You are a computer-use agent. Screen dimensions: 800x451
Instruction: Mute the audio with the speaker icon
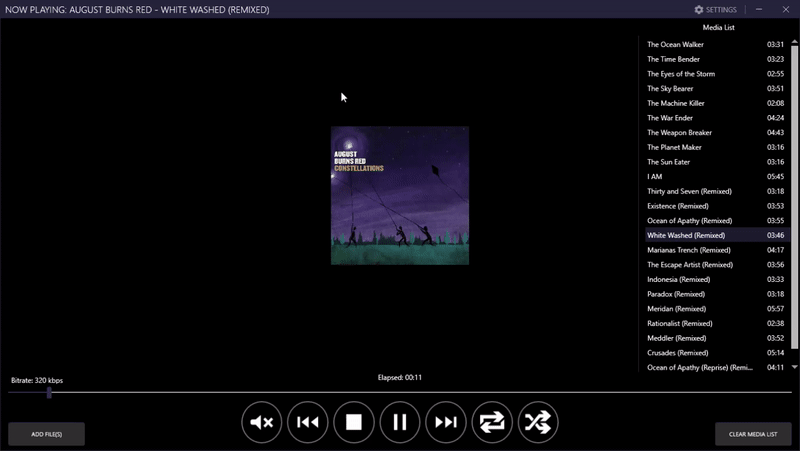pyautogui.click(x=262, y=422)
